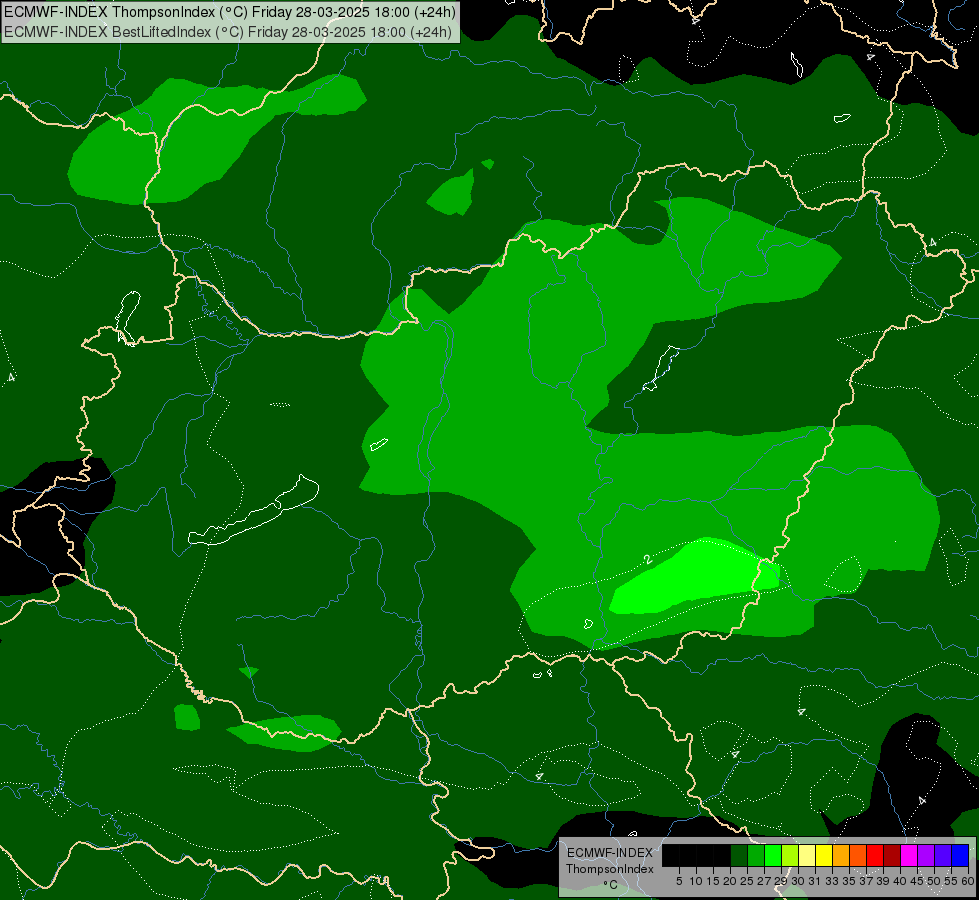979x900 pixels.
Task: Pick the magenta 40–45 legend swatch
Action: pyautogui.click(x=910, y=855)
